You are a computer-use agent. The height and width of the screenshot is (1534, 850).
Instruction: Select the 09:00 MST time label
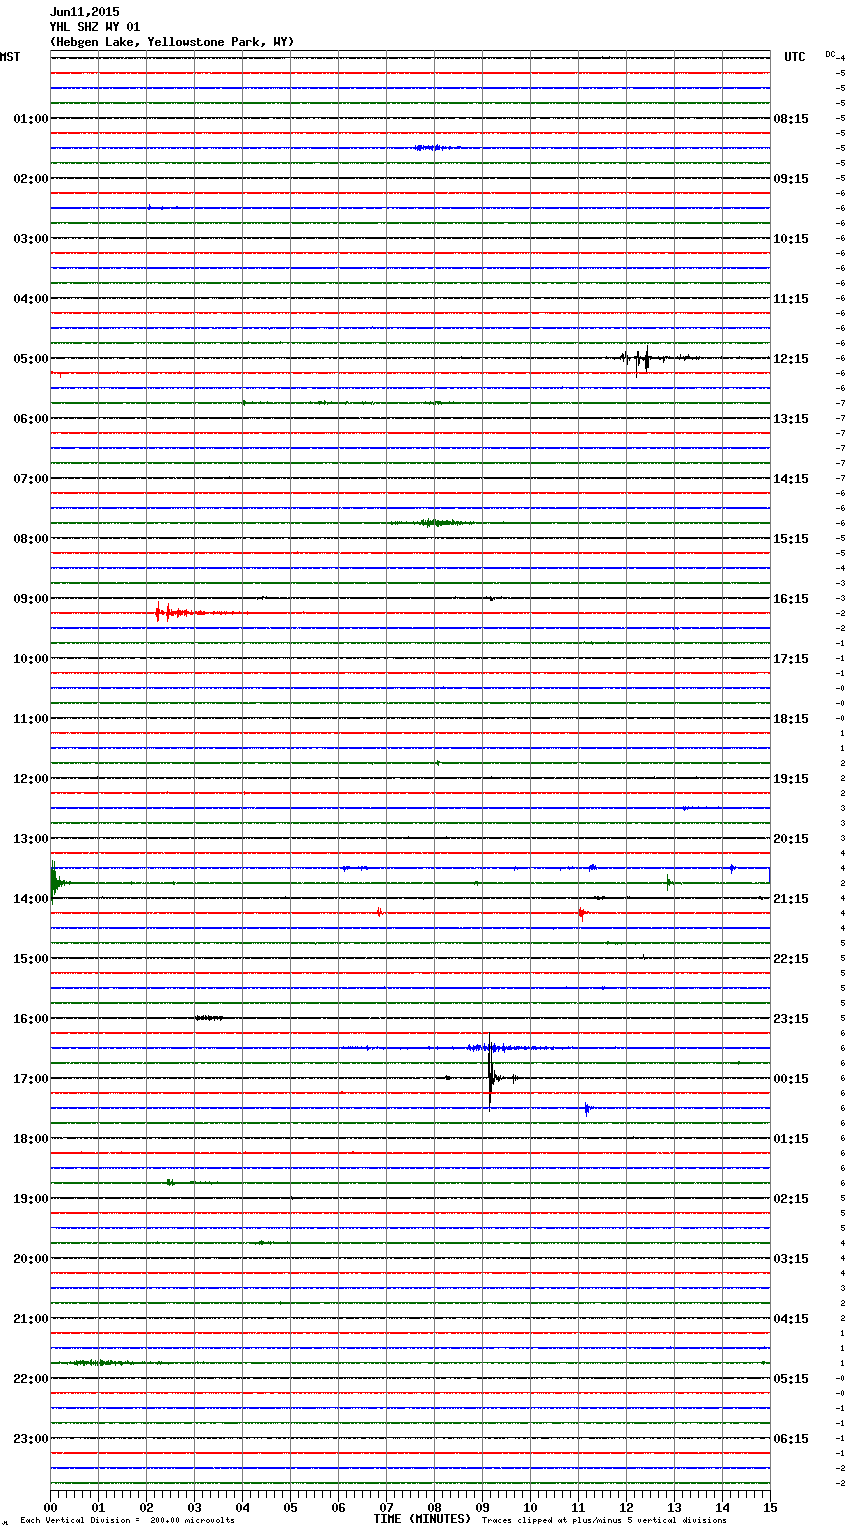(31, 599)
